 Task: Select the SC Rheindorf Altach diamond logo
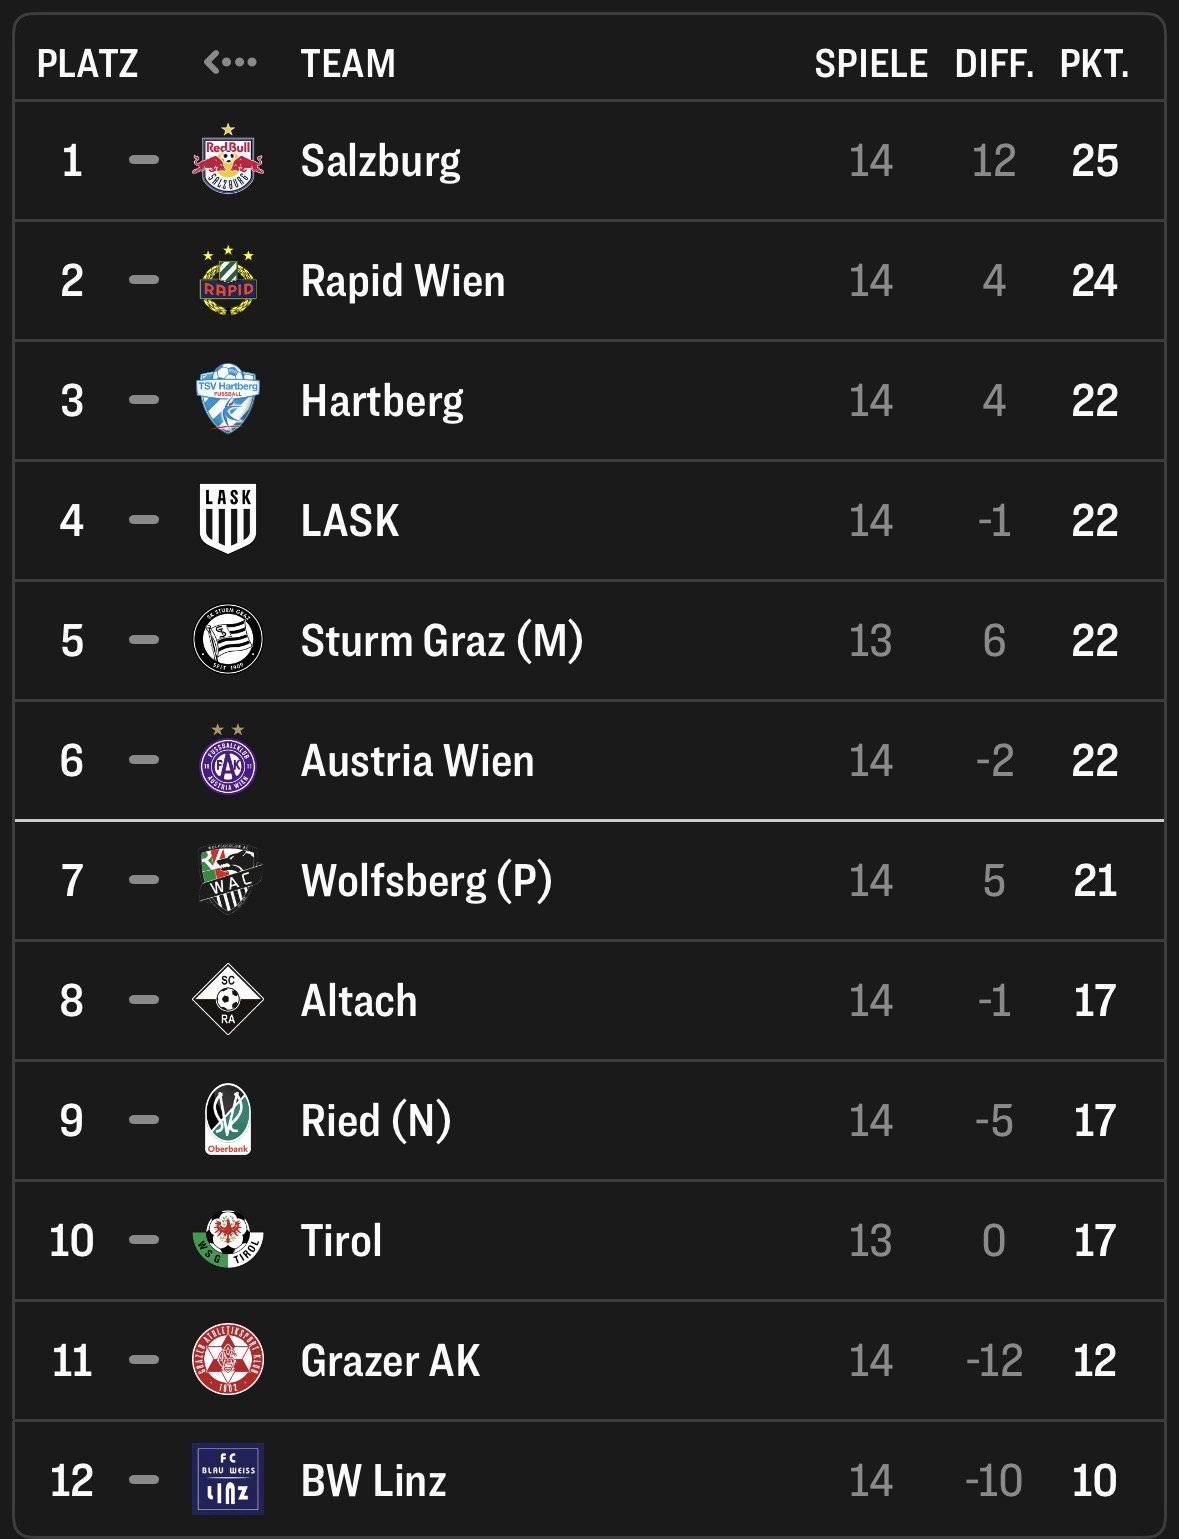[228, 1000]
